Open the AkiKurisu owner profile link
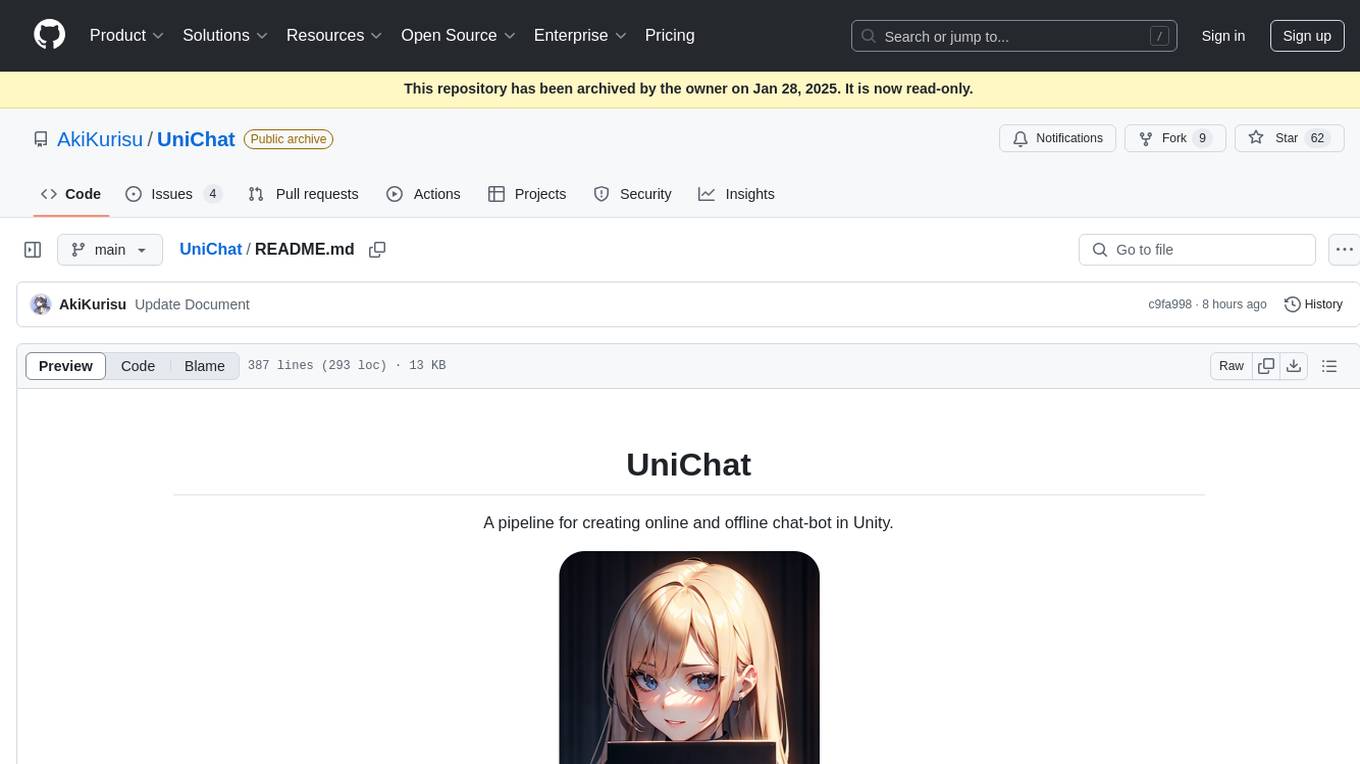The width and height of the screenshot is (1360, 764). (100, 139)
